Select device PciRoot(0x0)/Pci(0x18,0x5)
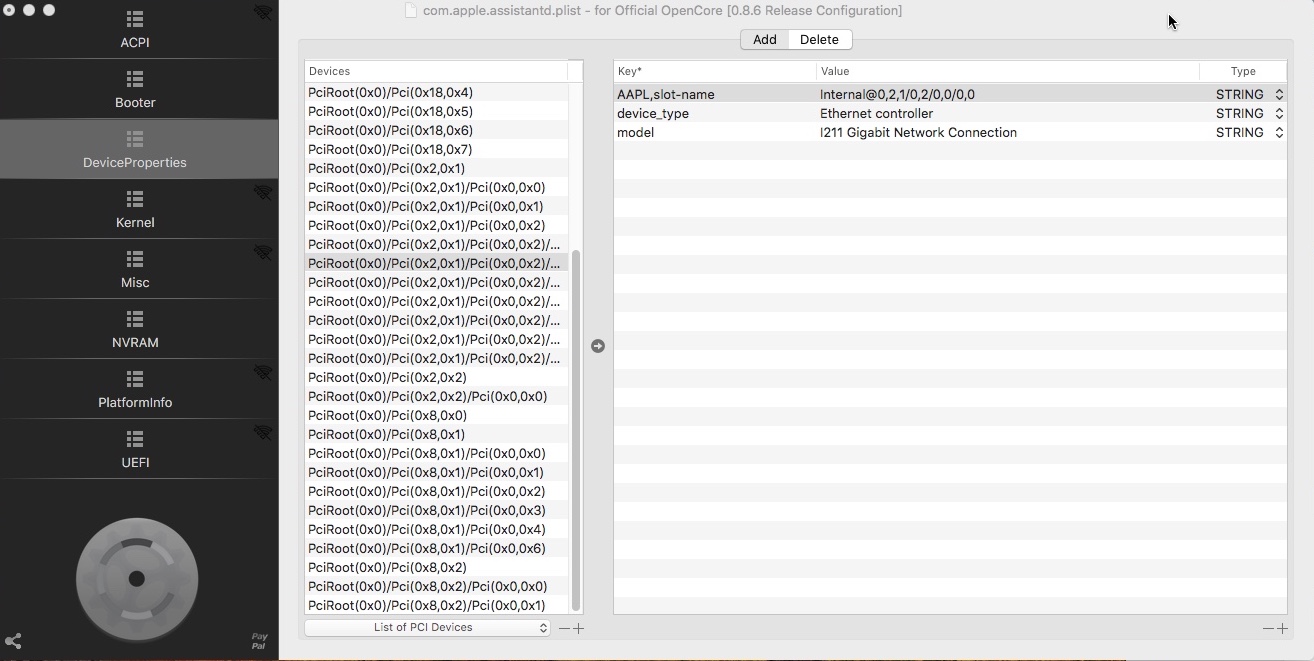1314x661 pixels. [x=436, y=111]
